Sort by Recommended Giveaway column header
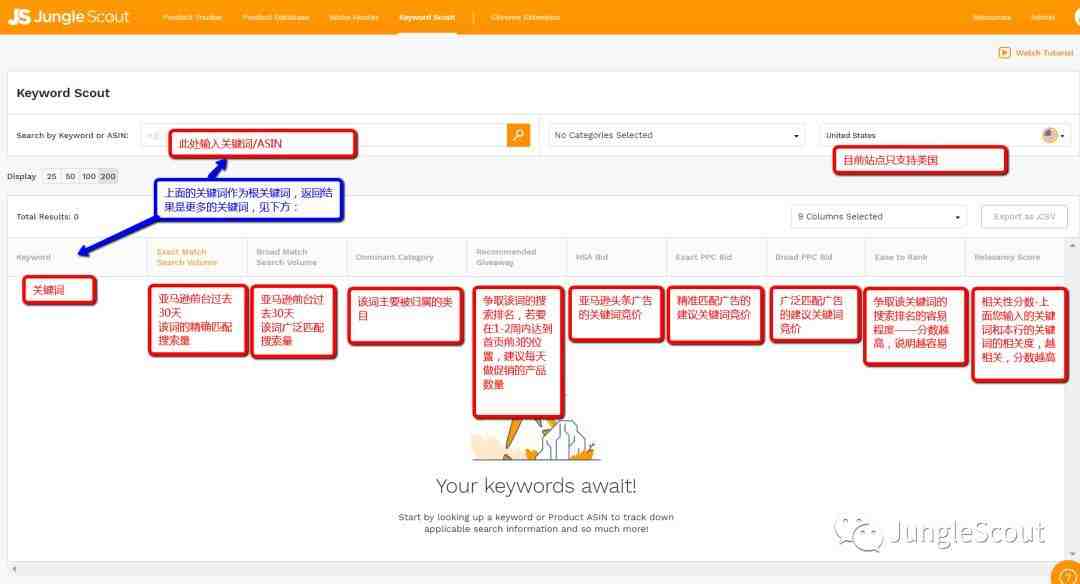 (x=506, y=257)
